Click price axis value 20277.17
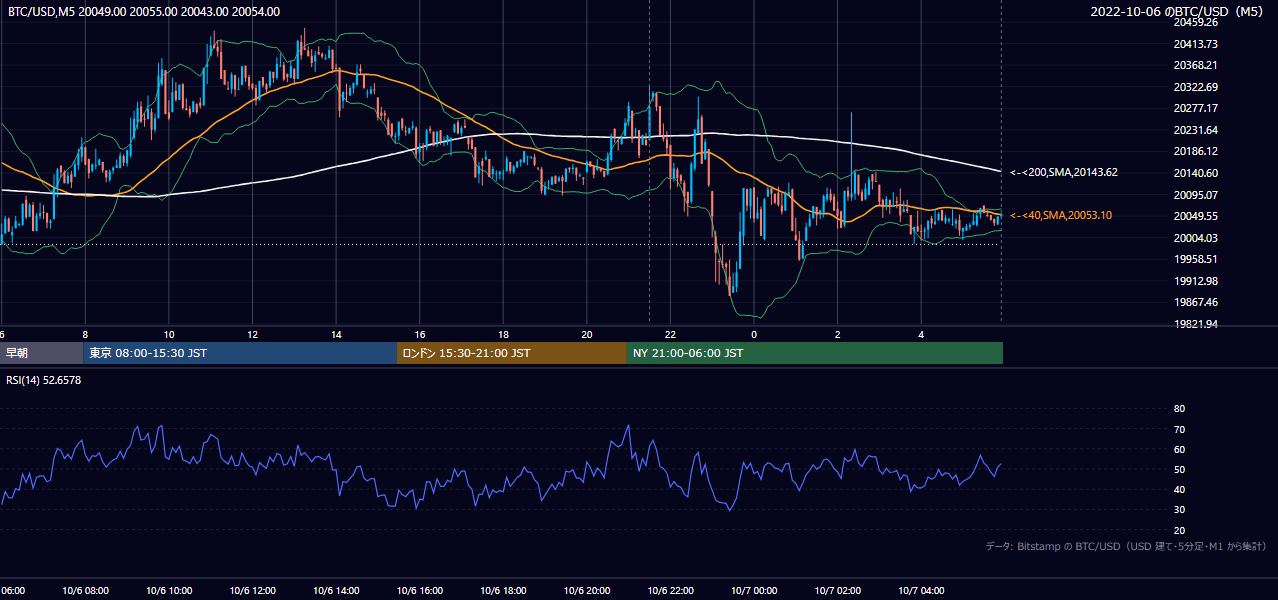Screen dimensions: 1278x600 [x=1196, y=108]
